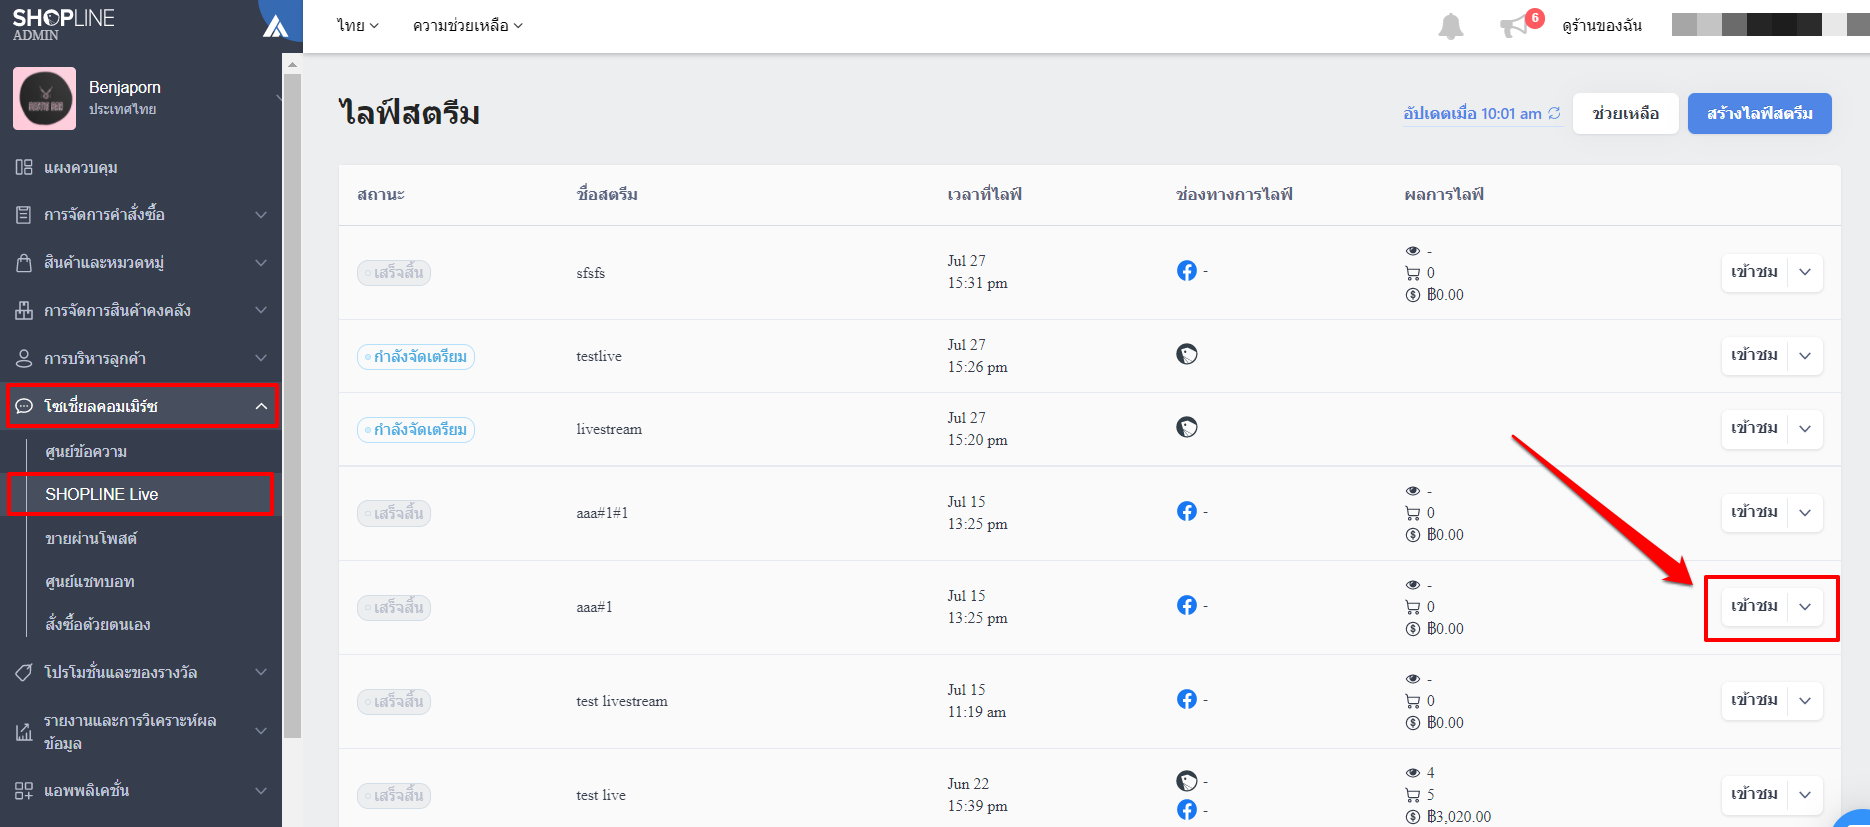Click เข้าชม button for test live row
Image resolution: width=1870 pixels, height=827 pixels.
[x=1754, y=794]
